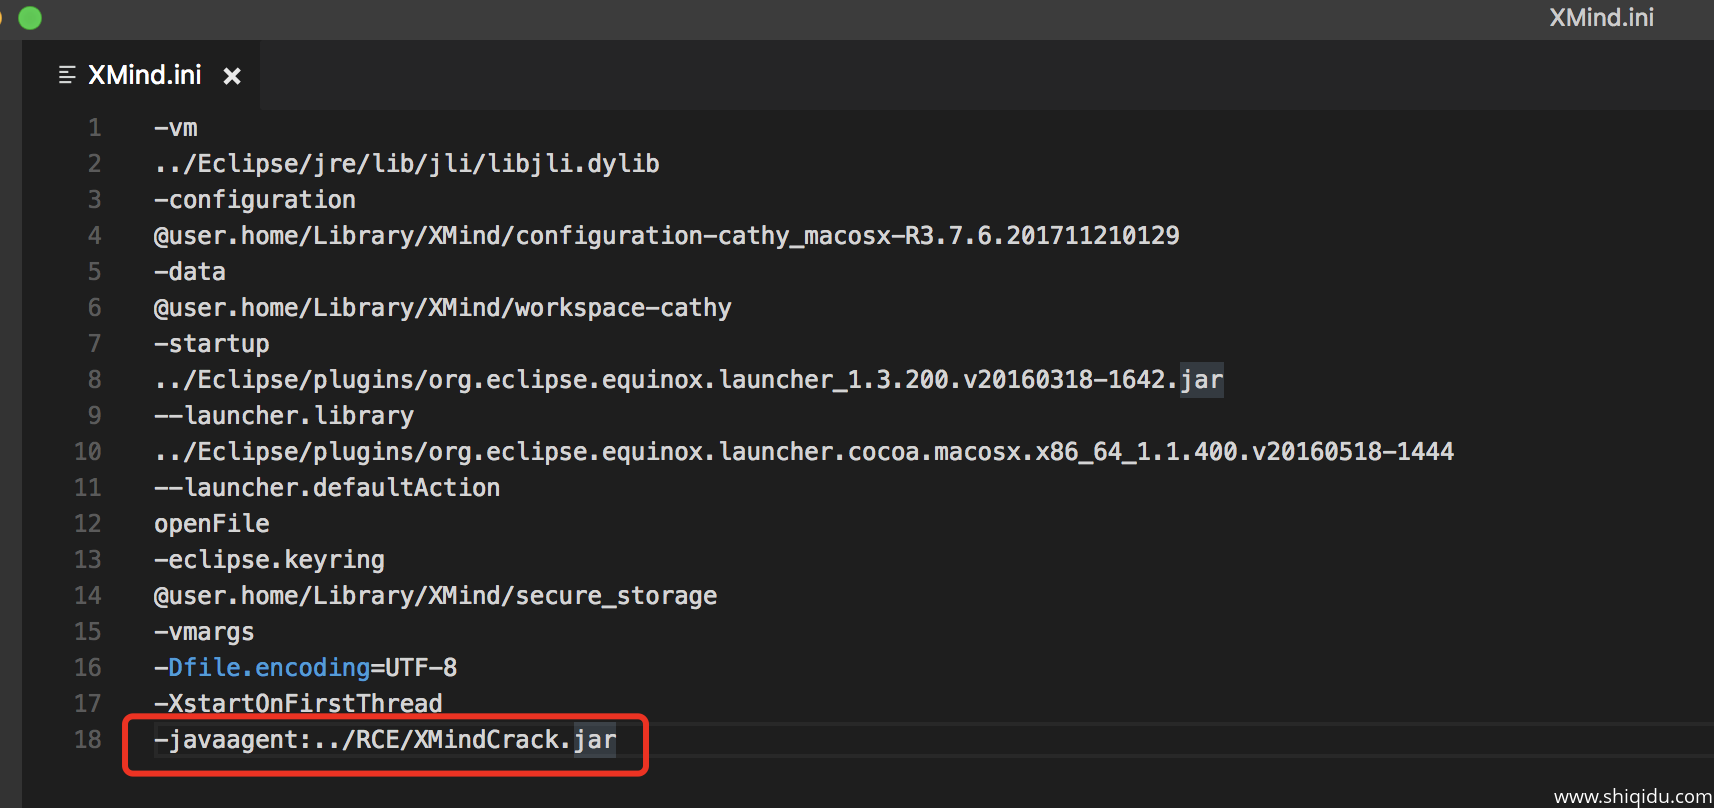Viewport: 1714px width, 808px height.
Task: Click the secure_storage path on line 14
Action: (x=436, y=596)
